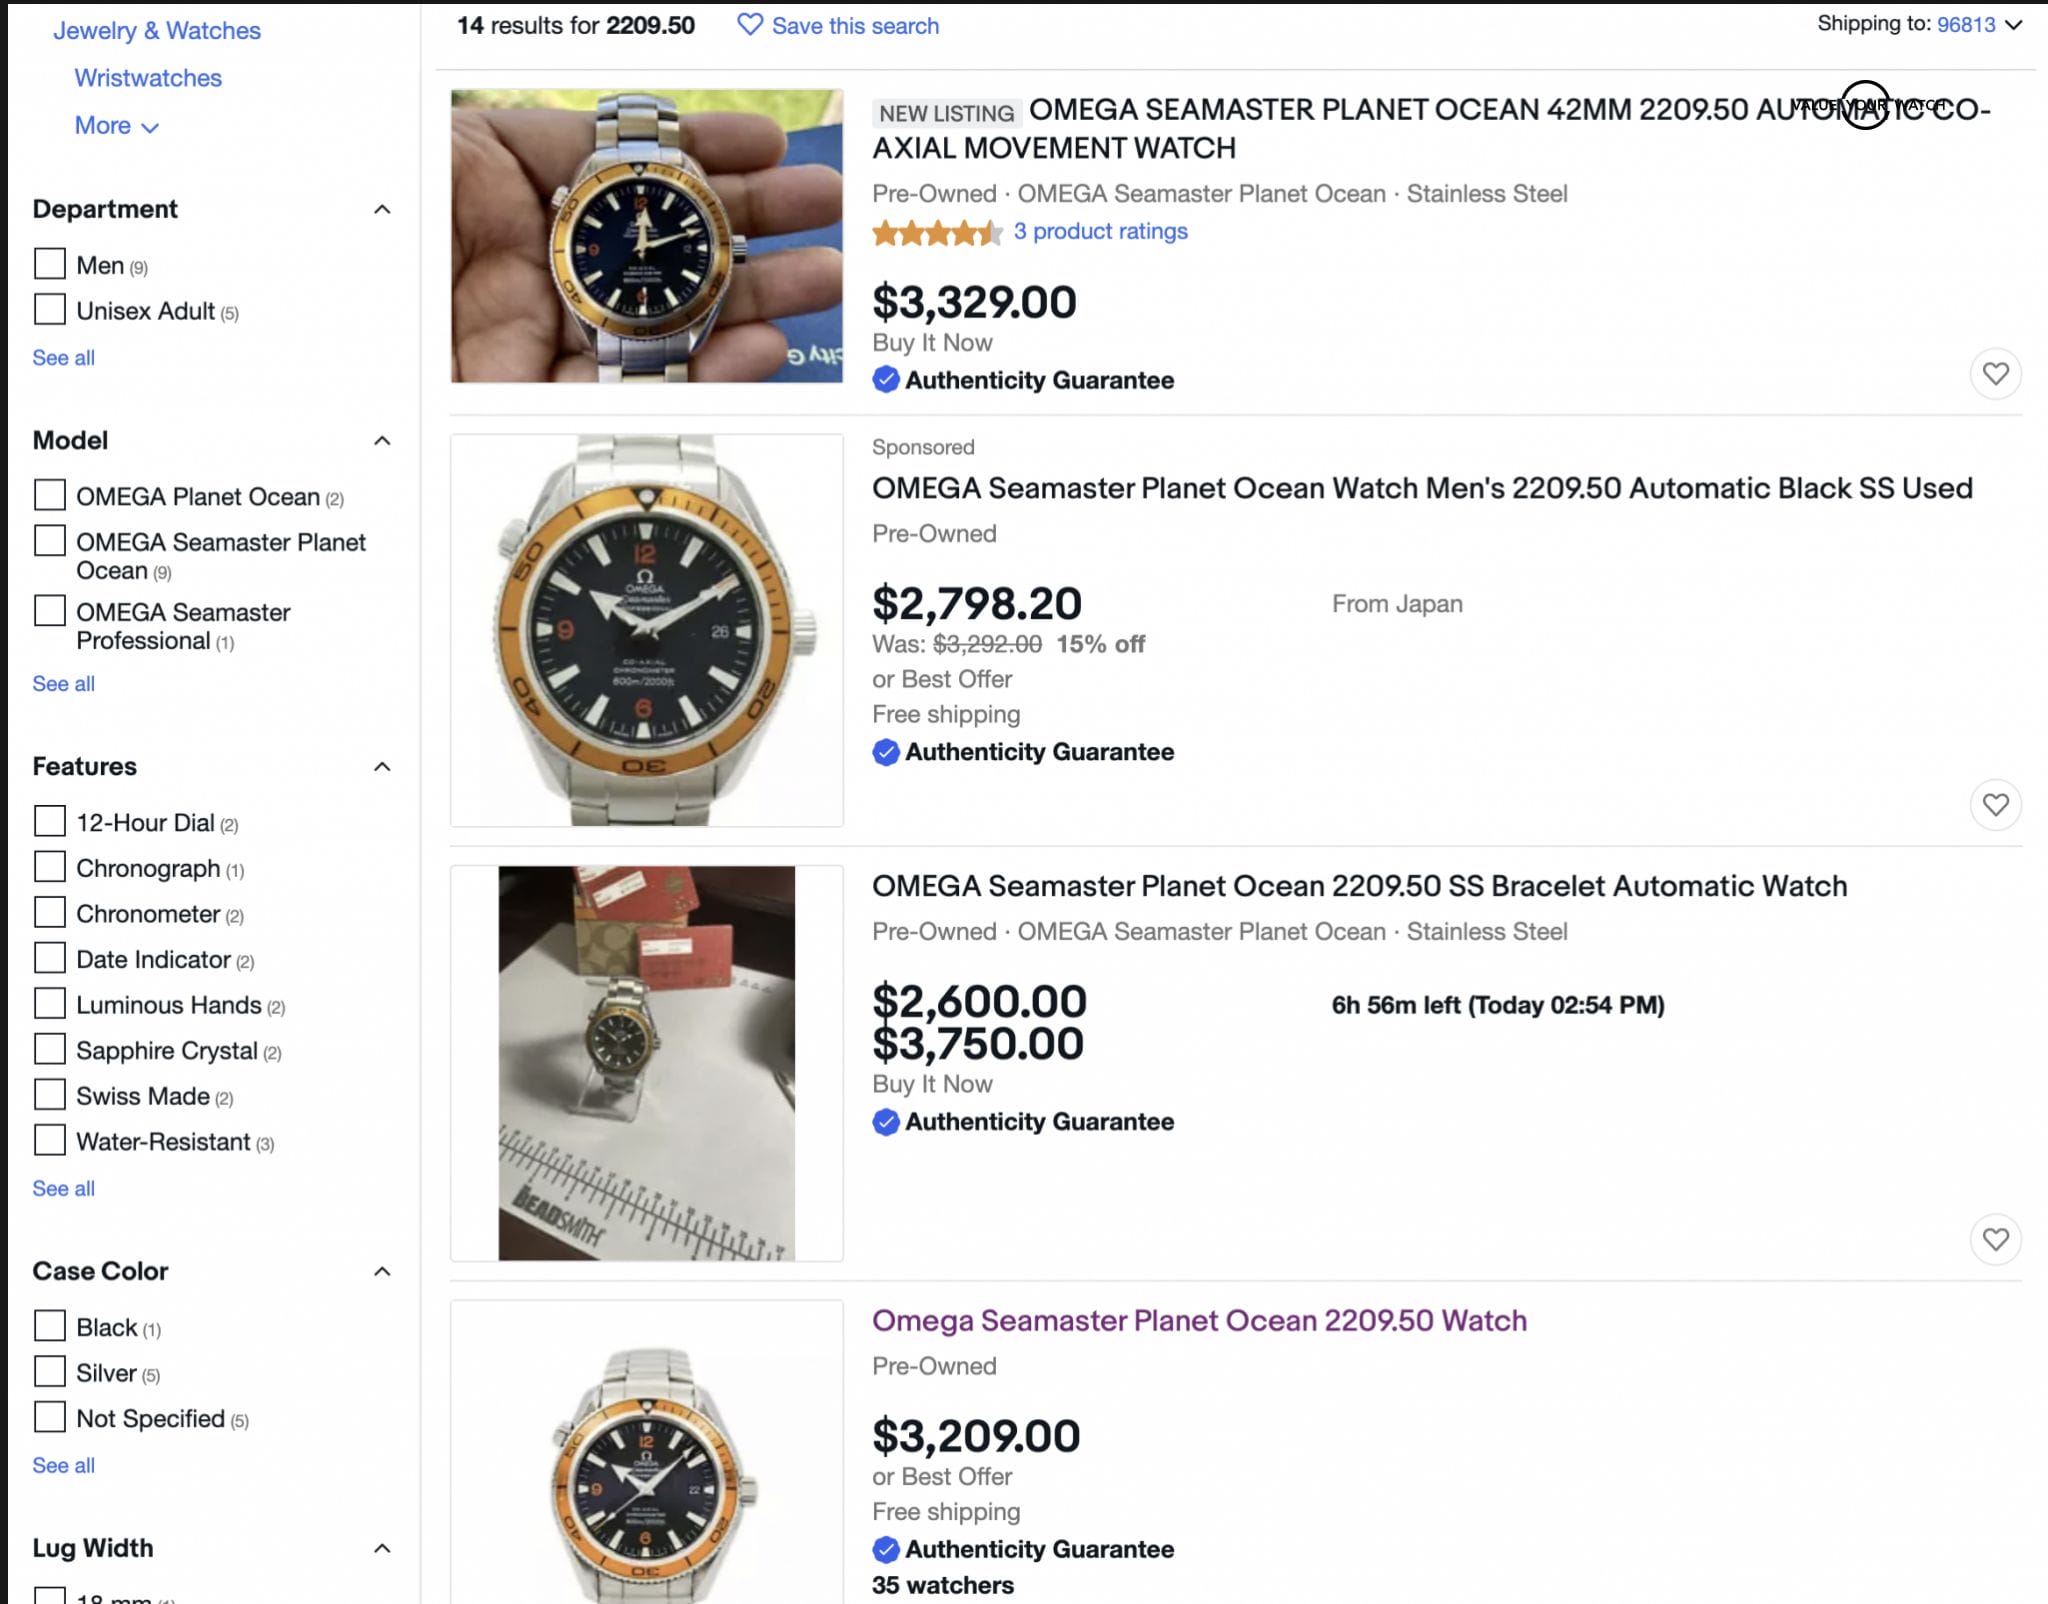Expand the More category options

click(116, 125)
